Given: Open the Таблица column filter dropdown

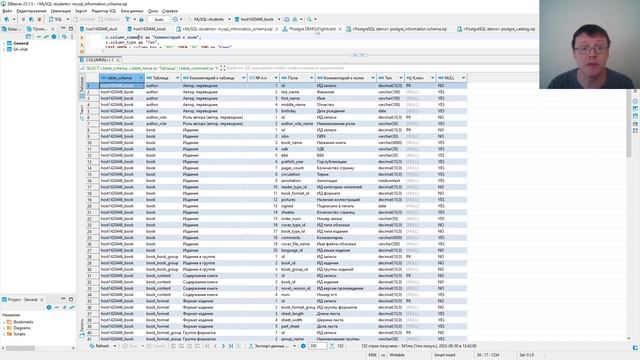Looking at the screenshot, I should (178, 78).
